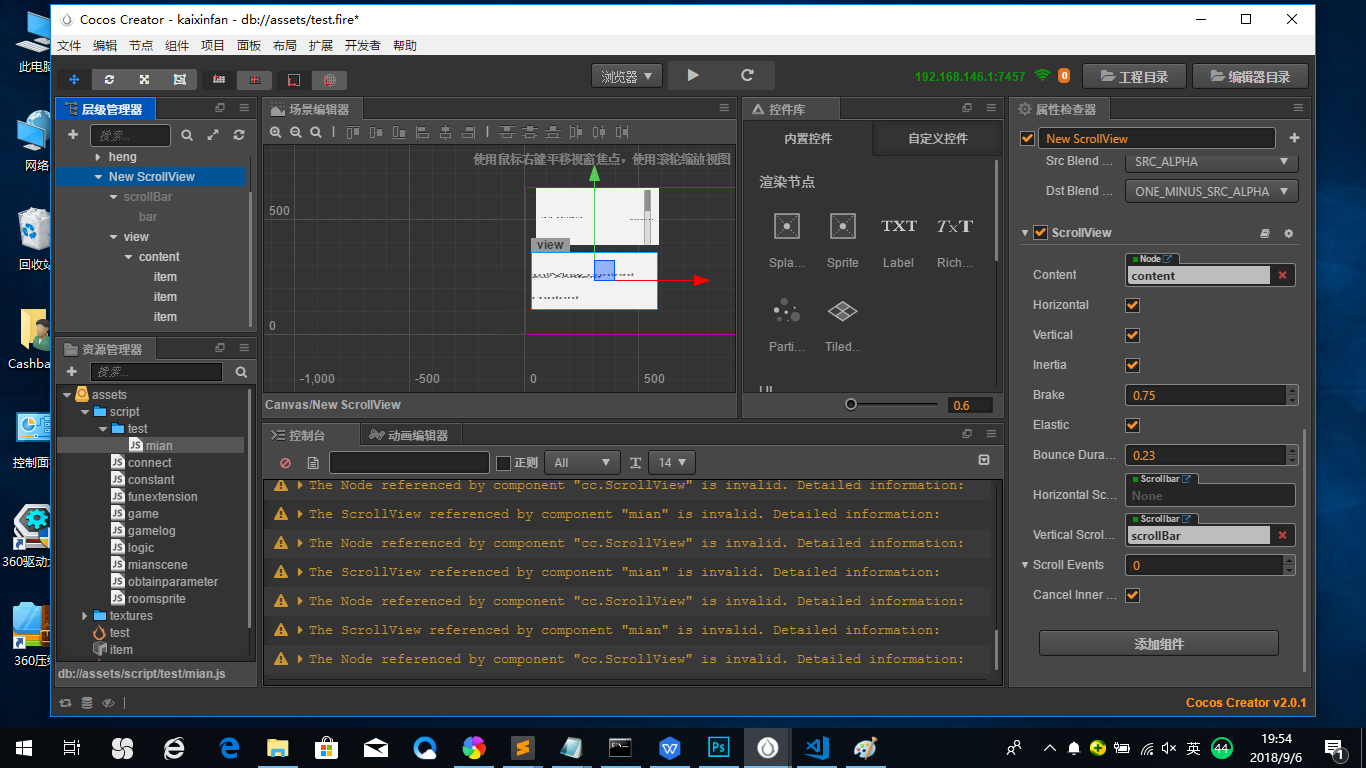Click the hierarchy search input field
The image size is (1366, 768).
coord(130,135)
